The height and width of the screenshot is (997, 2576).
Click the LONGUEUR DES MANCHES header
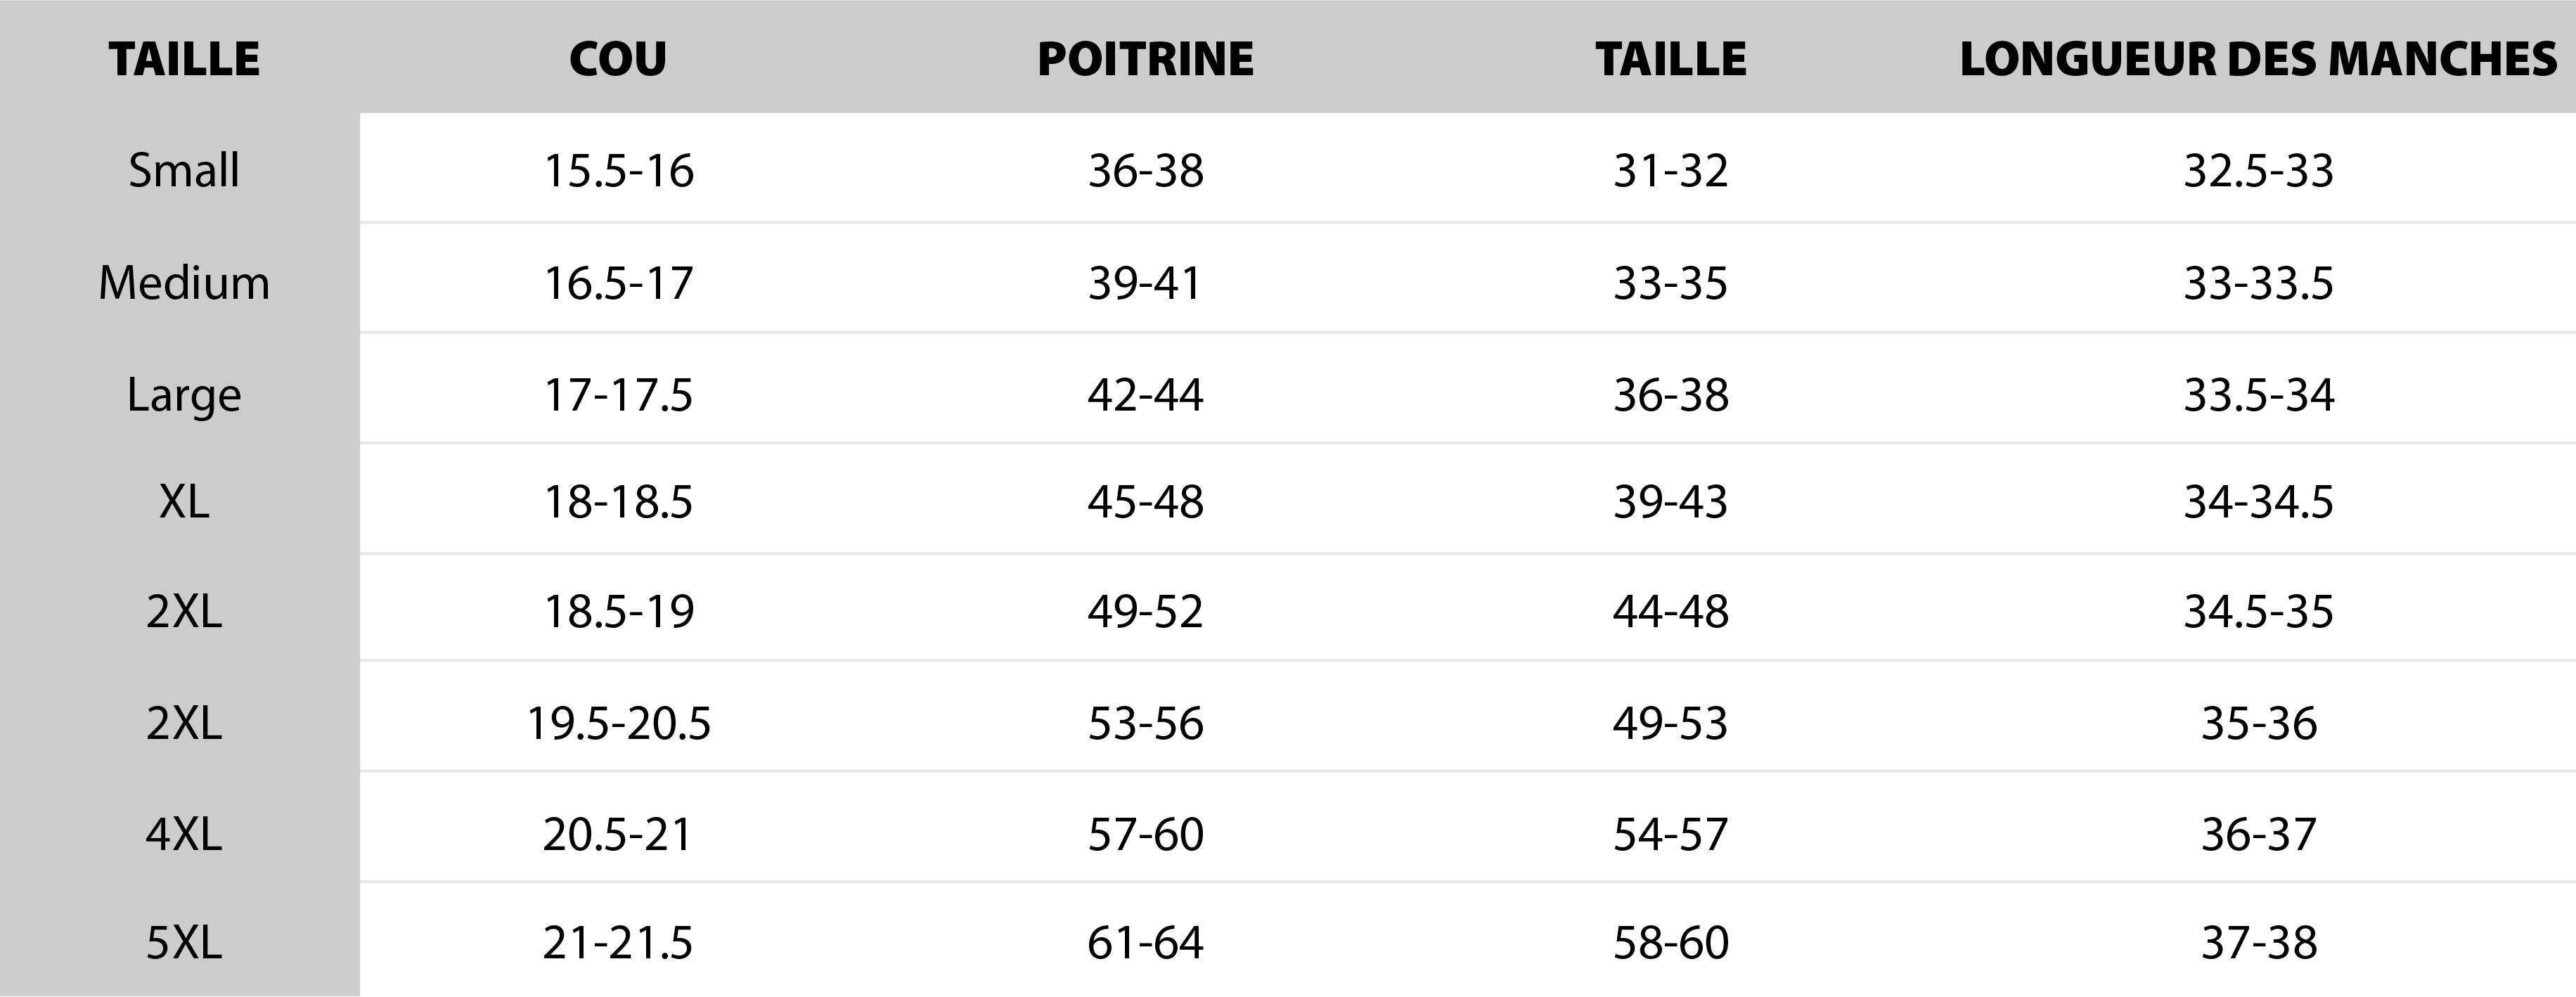2258,59
